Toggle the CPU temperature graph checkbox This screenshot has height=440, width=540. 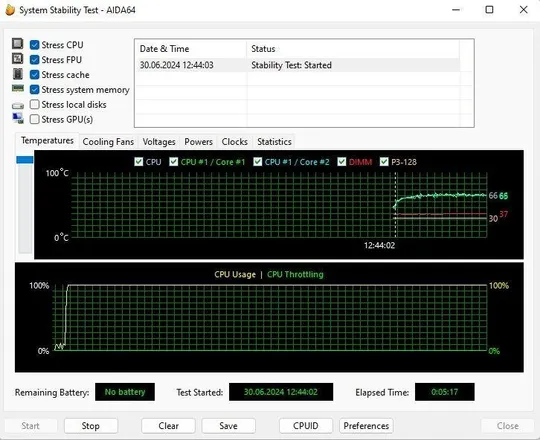pos(139,162)
